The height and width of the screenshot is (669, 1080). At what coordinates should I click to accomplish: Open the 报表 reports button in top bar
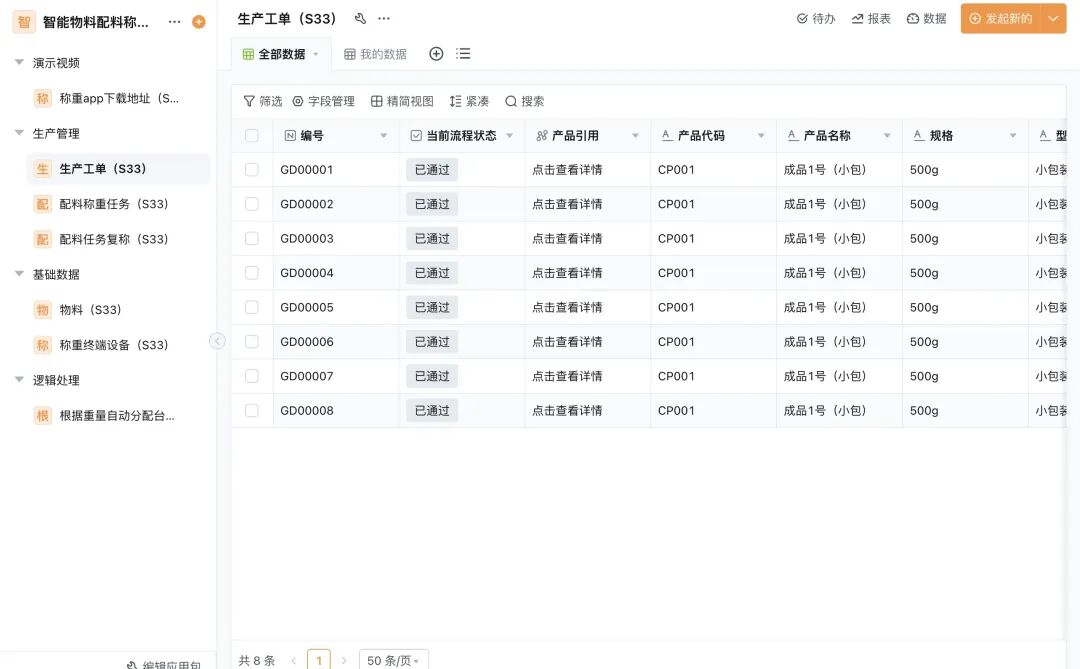click(871, 19)
